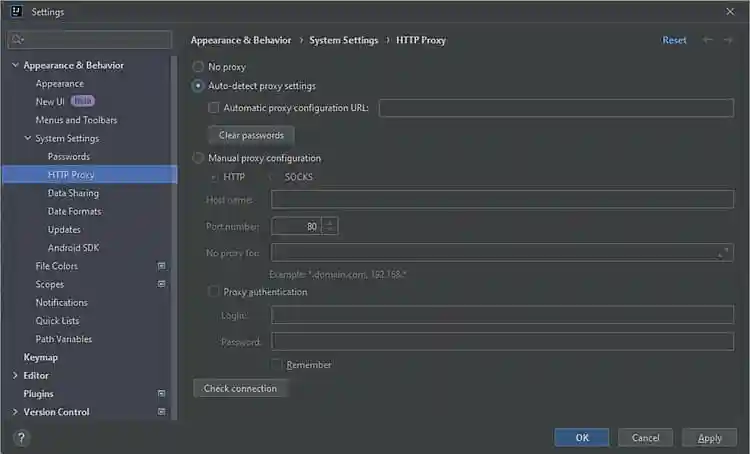Close the Settings dialog
The width and height of the screenshot is (750, 454).
pyautogui.click(x=730, y=11)
